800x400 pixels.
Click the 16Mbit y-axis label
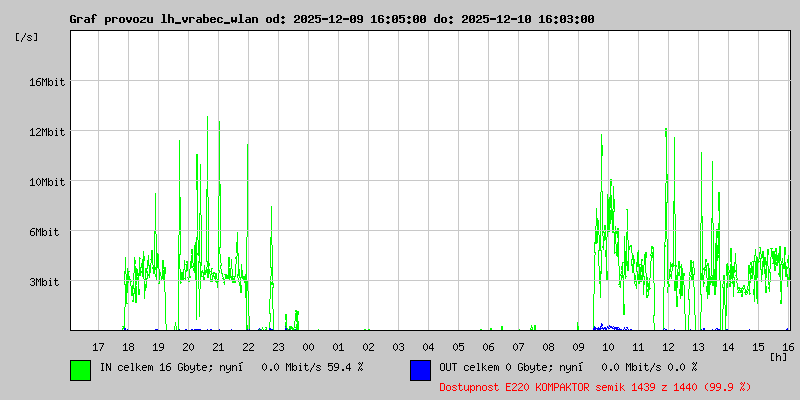48,82
